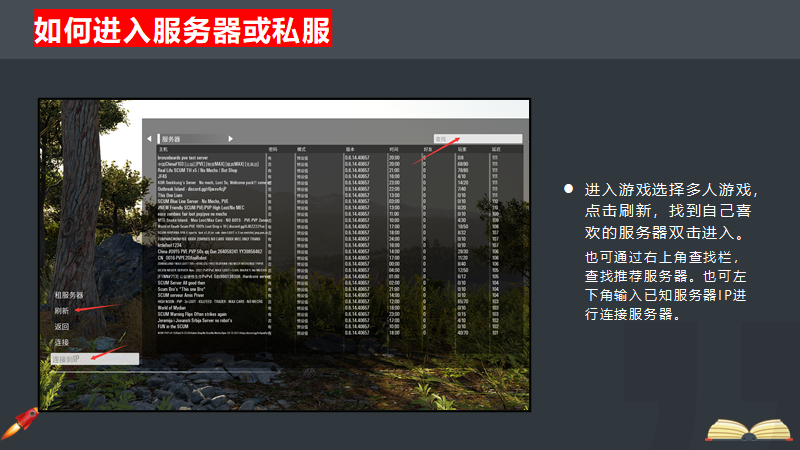The image size is (800, 450).
Task: Select 'HIGH NOON - PVP' server row
Action: [x=339, y=302]
